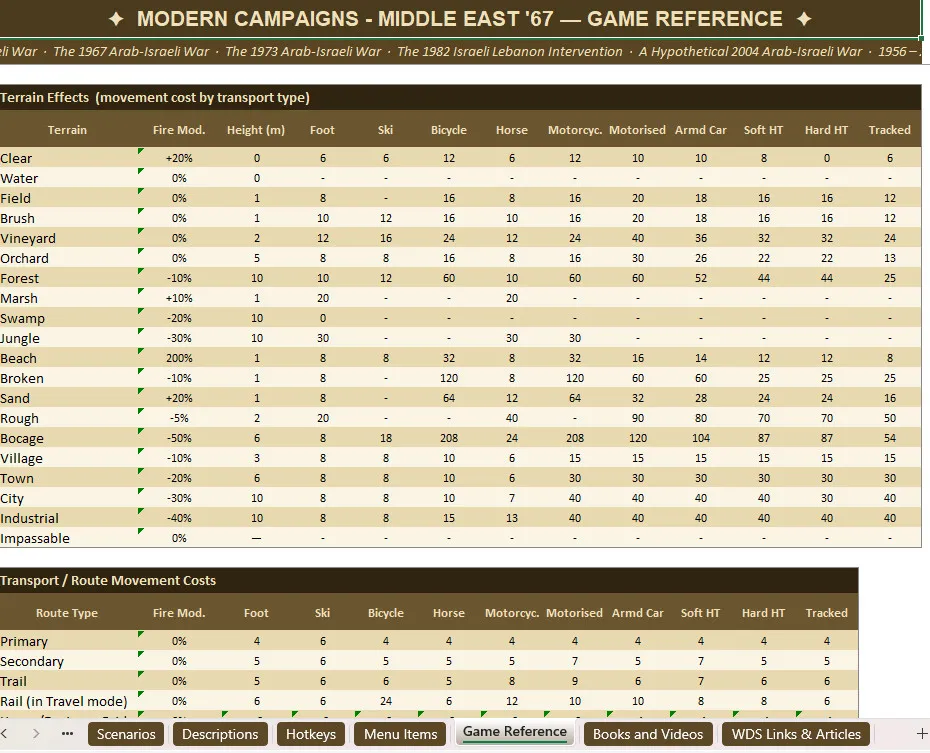Select the Transport / Route Movement Costs header
The width and height of the screenshot is (930, 753).
(429, 580)
